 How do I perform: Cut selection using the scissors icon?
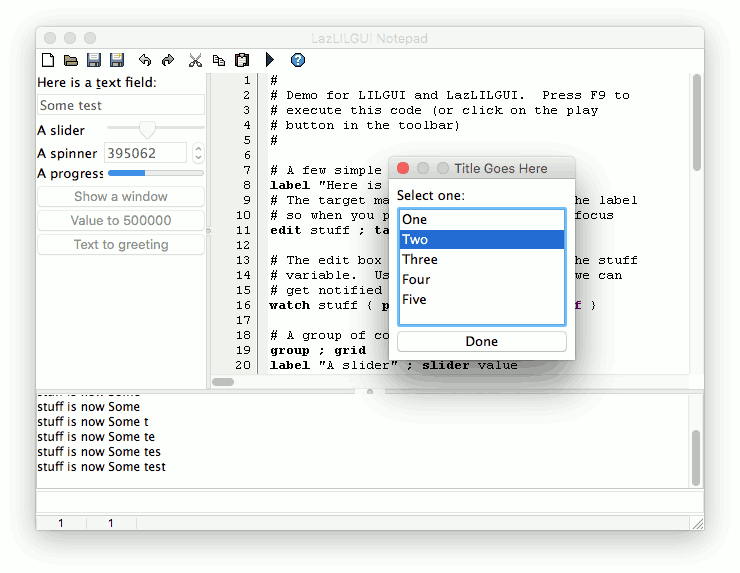click(x=195, y=61)
